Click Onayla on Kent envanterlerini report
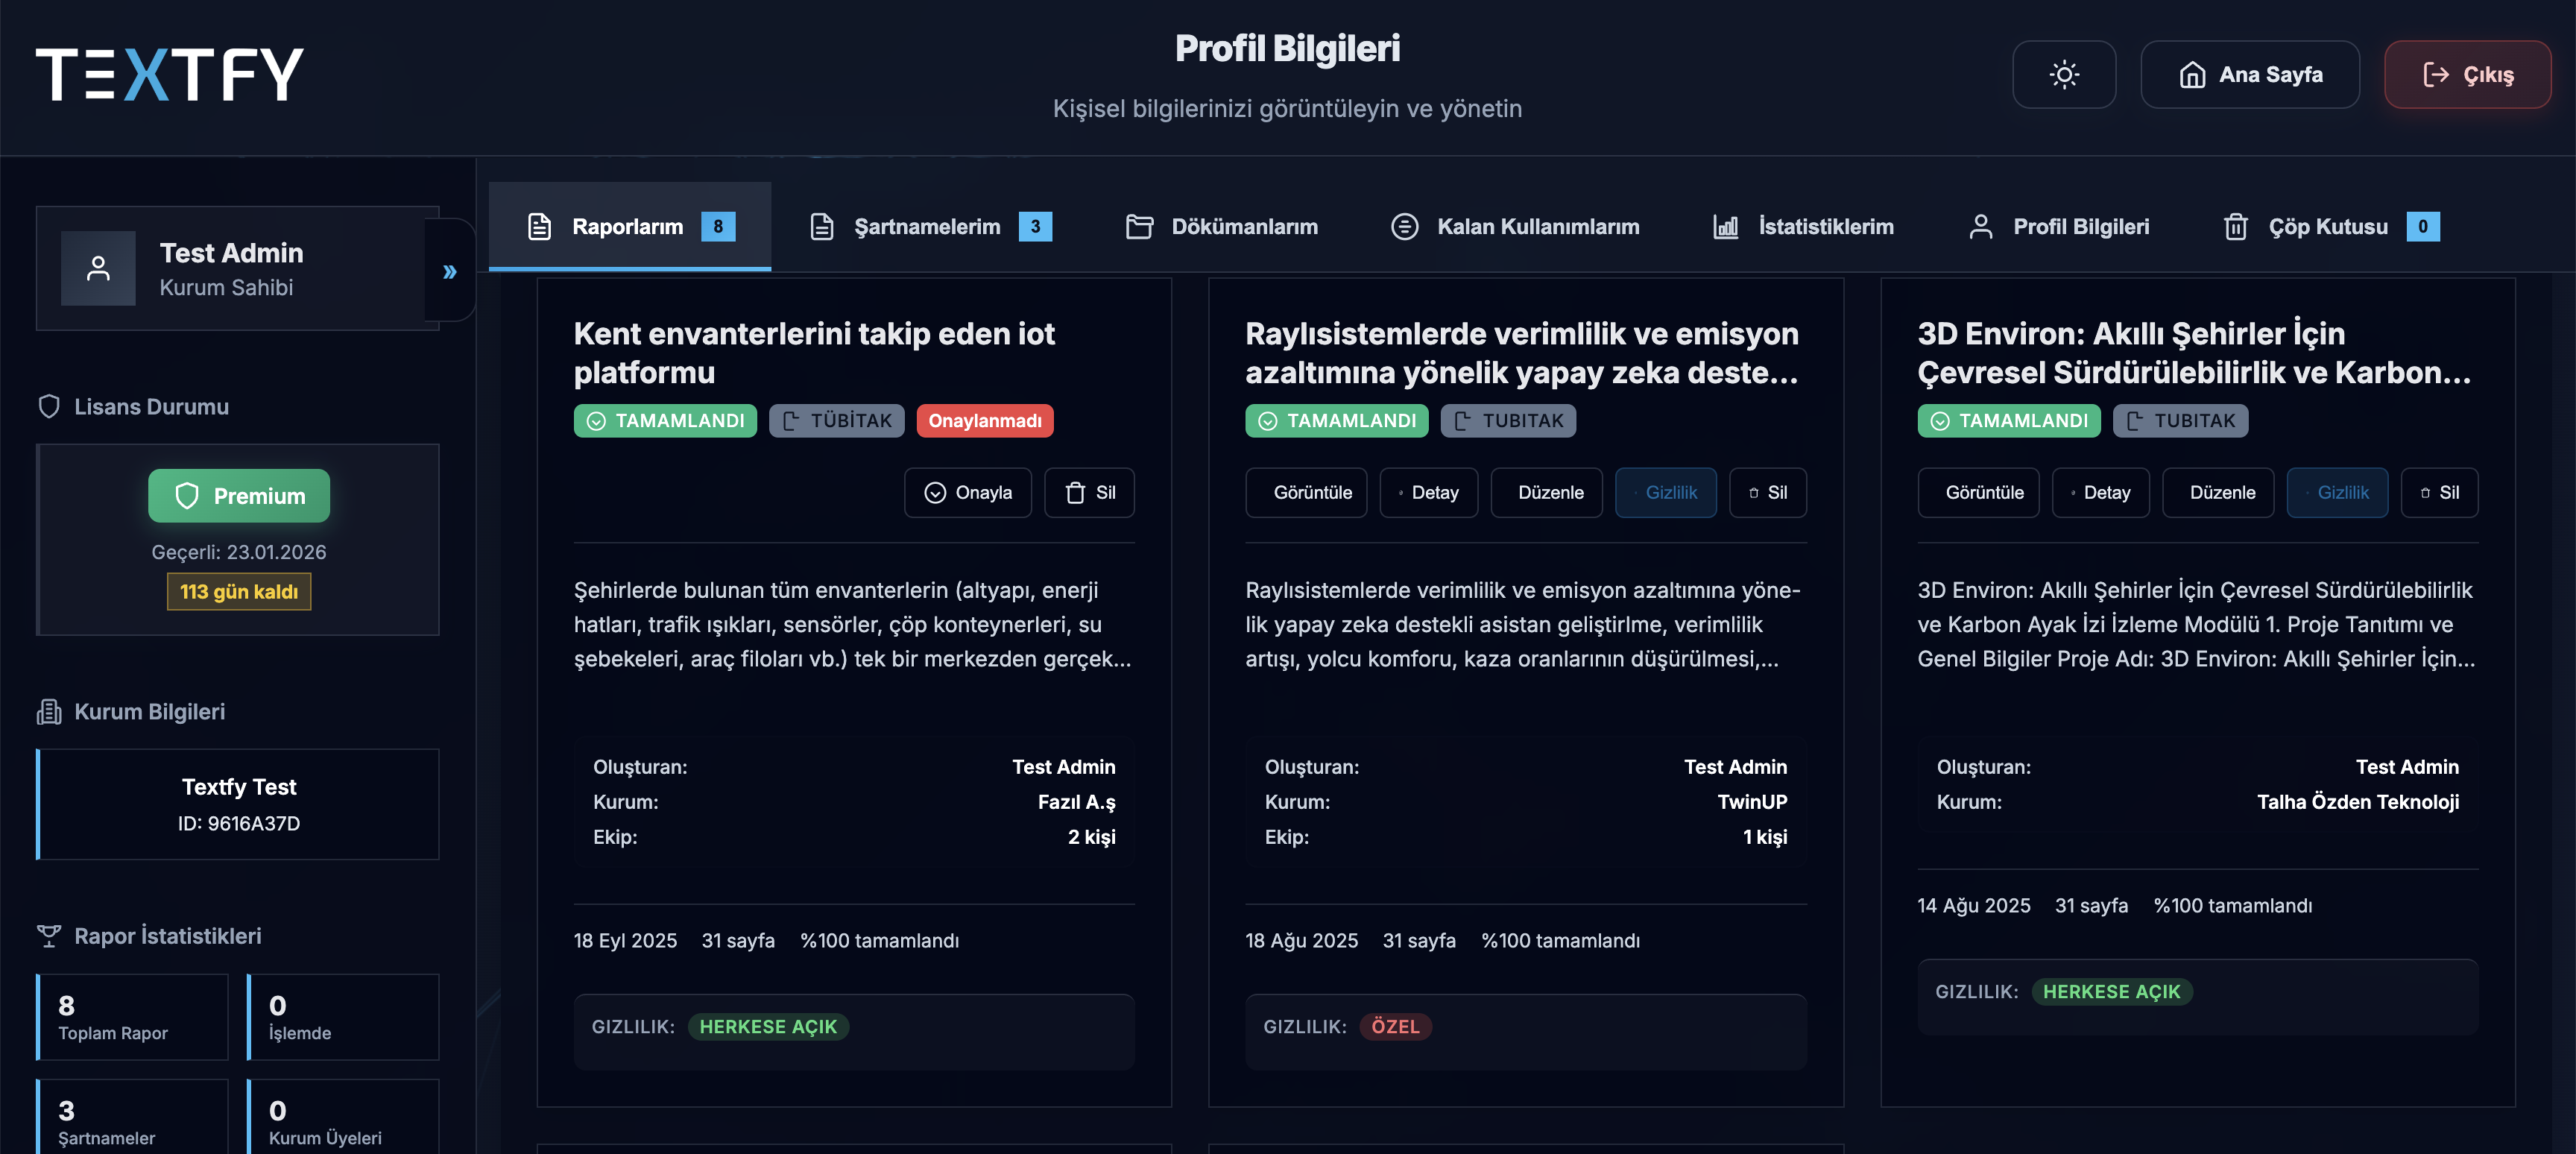Screen dimensions: 2576x1154 968,493
